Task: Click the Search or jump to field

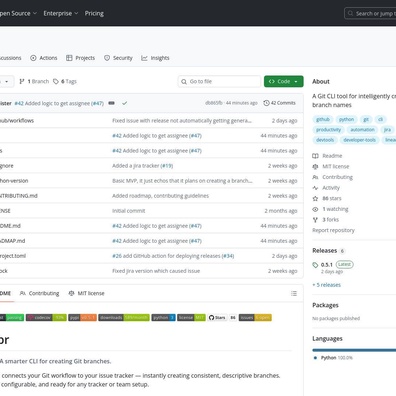Action: pos(370,13)
